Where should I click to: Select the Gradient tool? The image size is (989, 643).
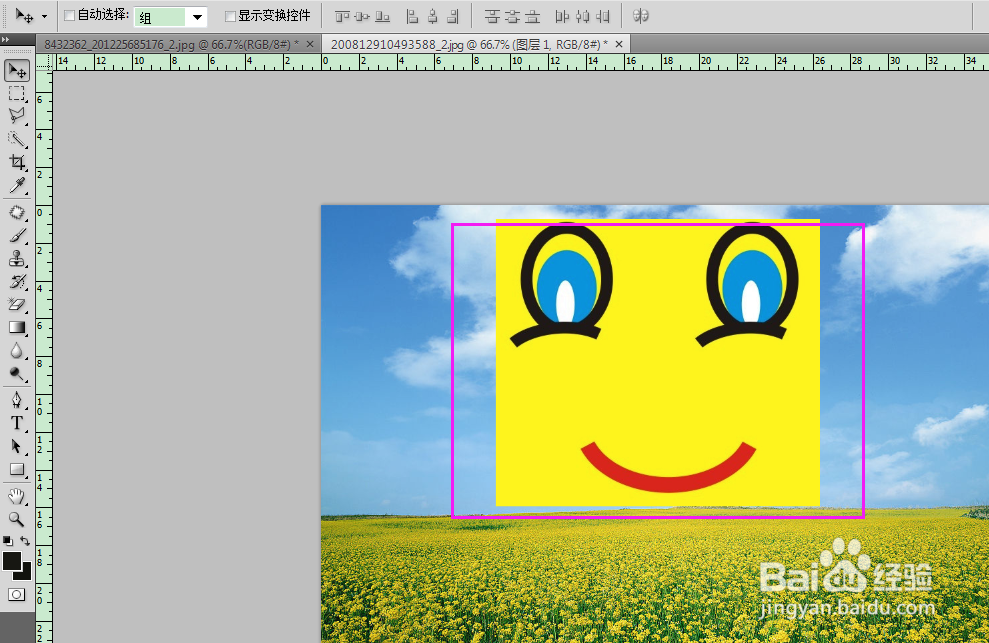coord(17,327)
